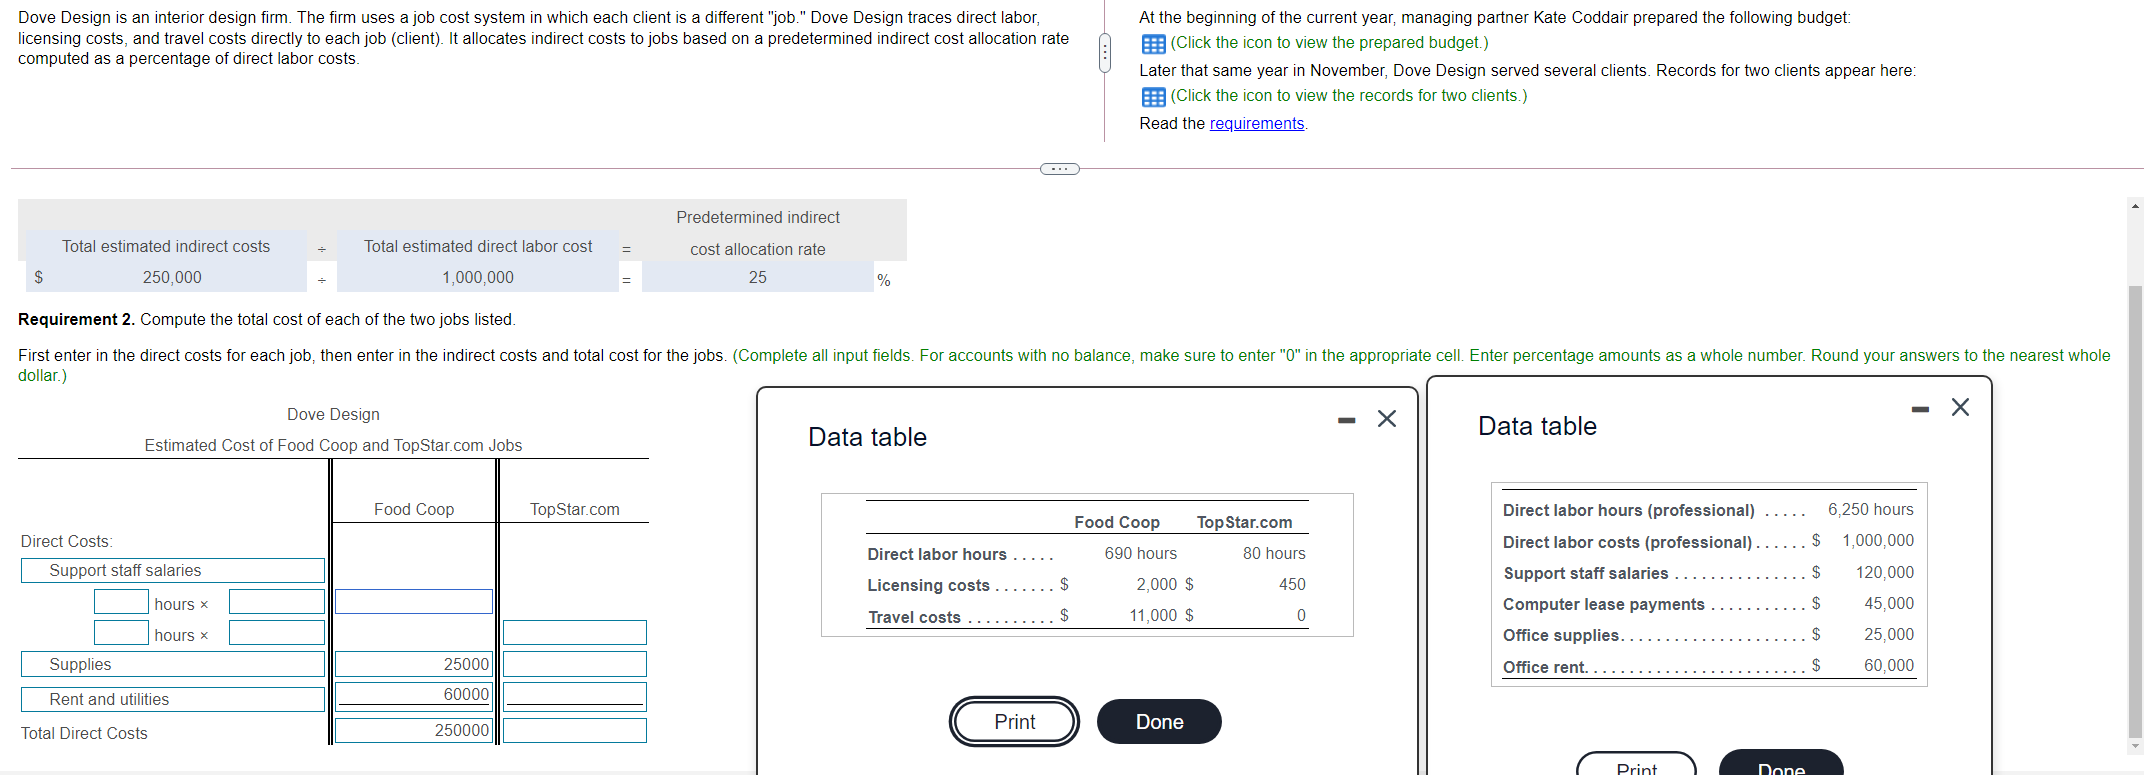Click the vertical scrollbar on the right

(x=2135, y=475)
